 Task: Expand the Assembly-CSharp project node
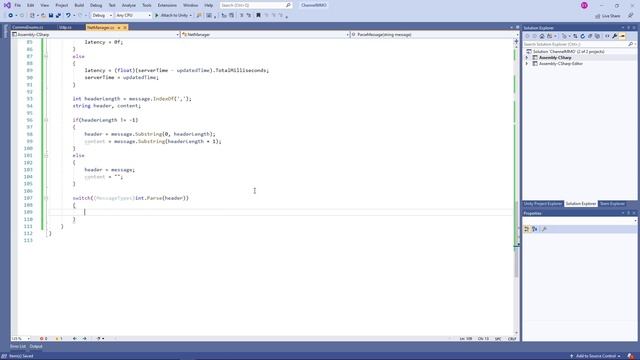[527, 58]
